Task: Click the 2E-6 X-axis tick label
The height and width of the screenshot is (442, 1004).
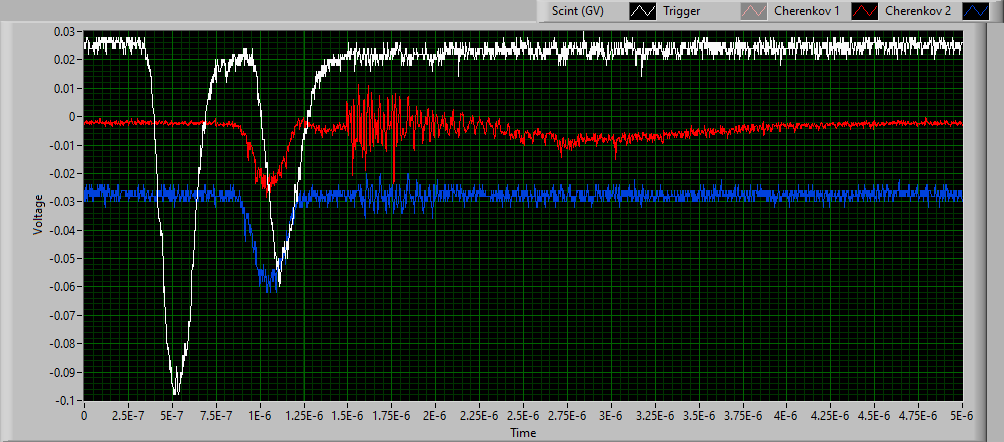Action: point(435,415)
